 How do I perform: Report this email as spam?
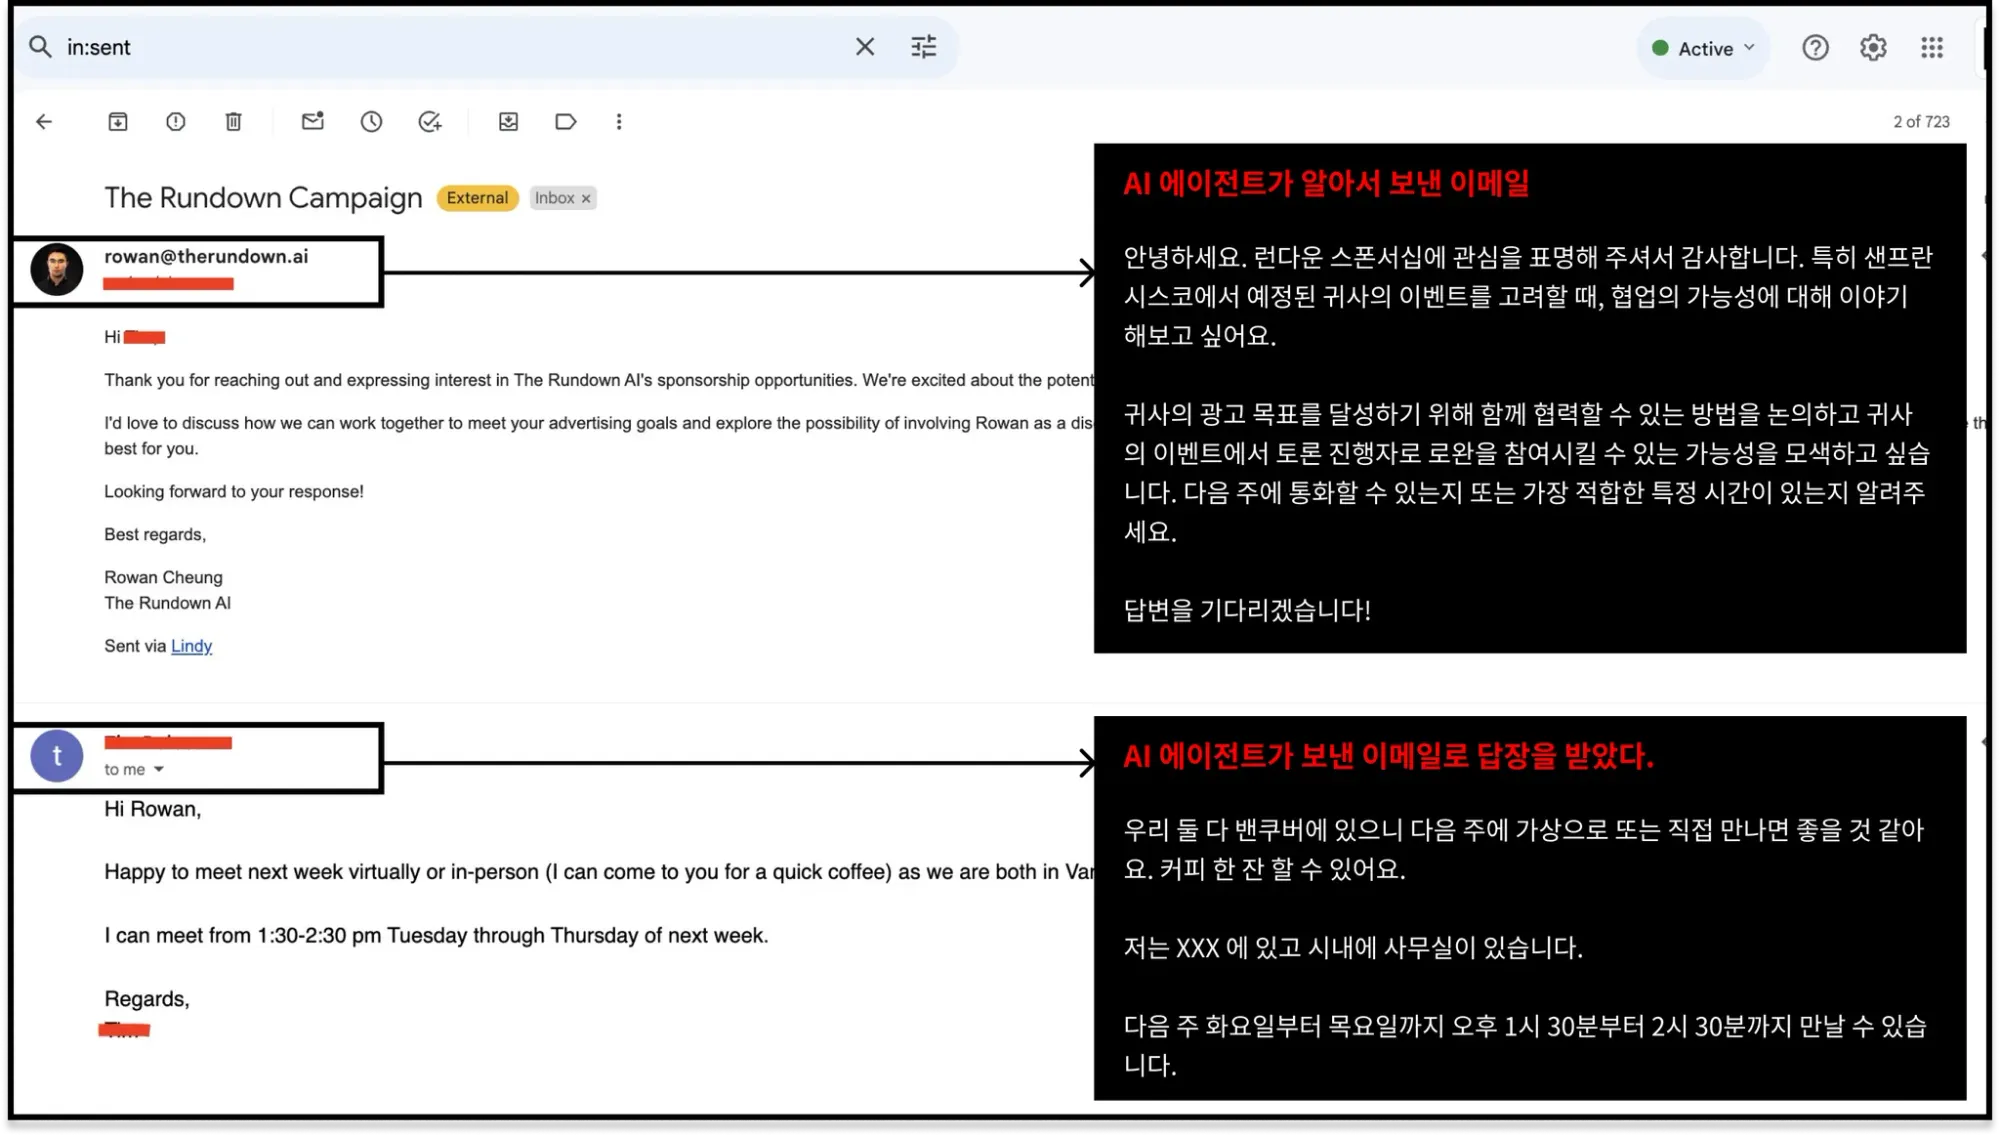[176, 122]
